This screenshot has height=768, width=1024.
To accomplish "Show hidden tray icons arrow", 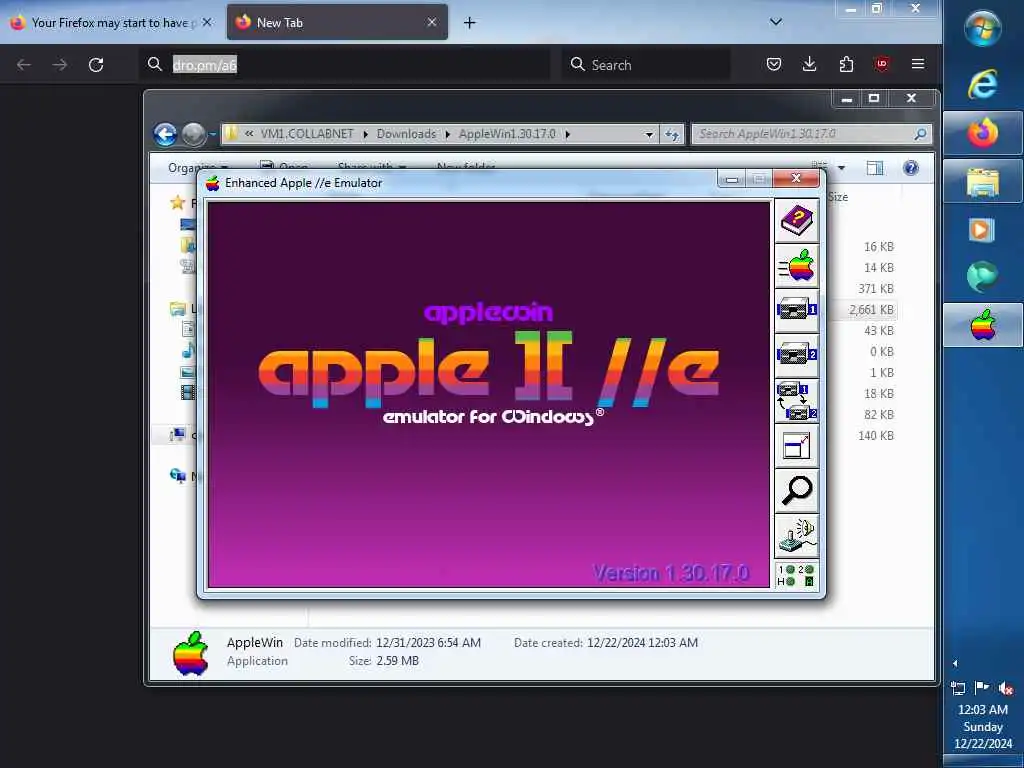I will (x=955, y=664).
